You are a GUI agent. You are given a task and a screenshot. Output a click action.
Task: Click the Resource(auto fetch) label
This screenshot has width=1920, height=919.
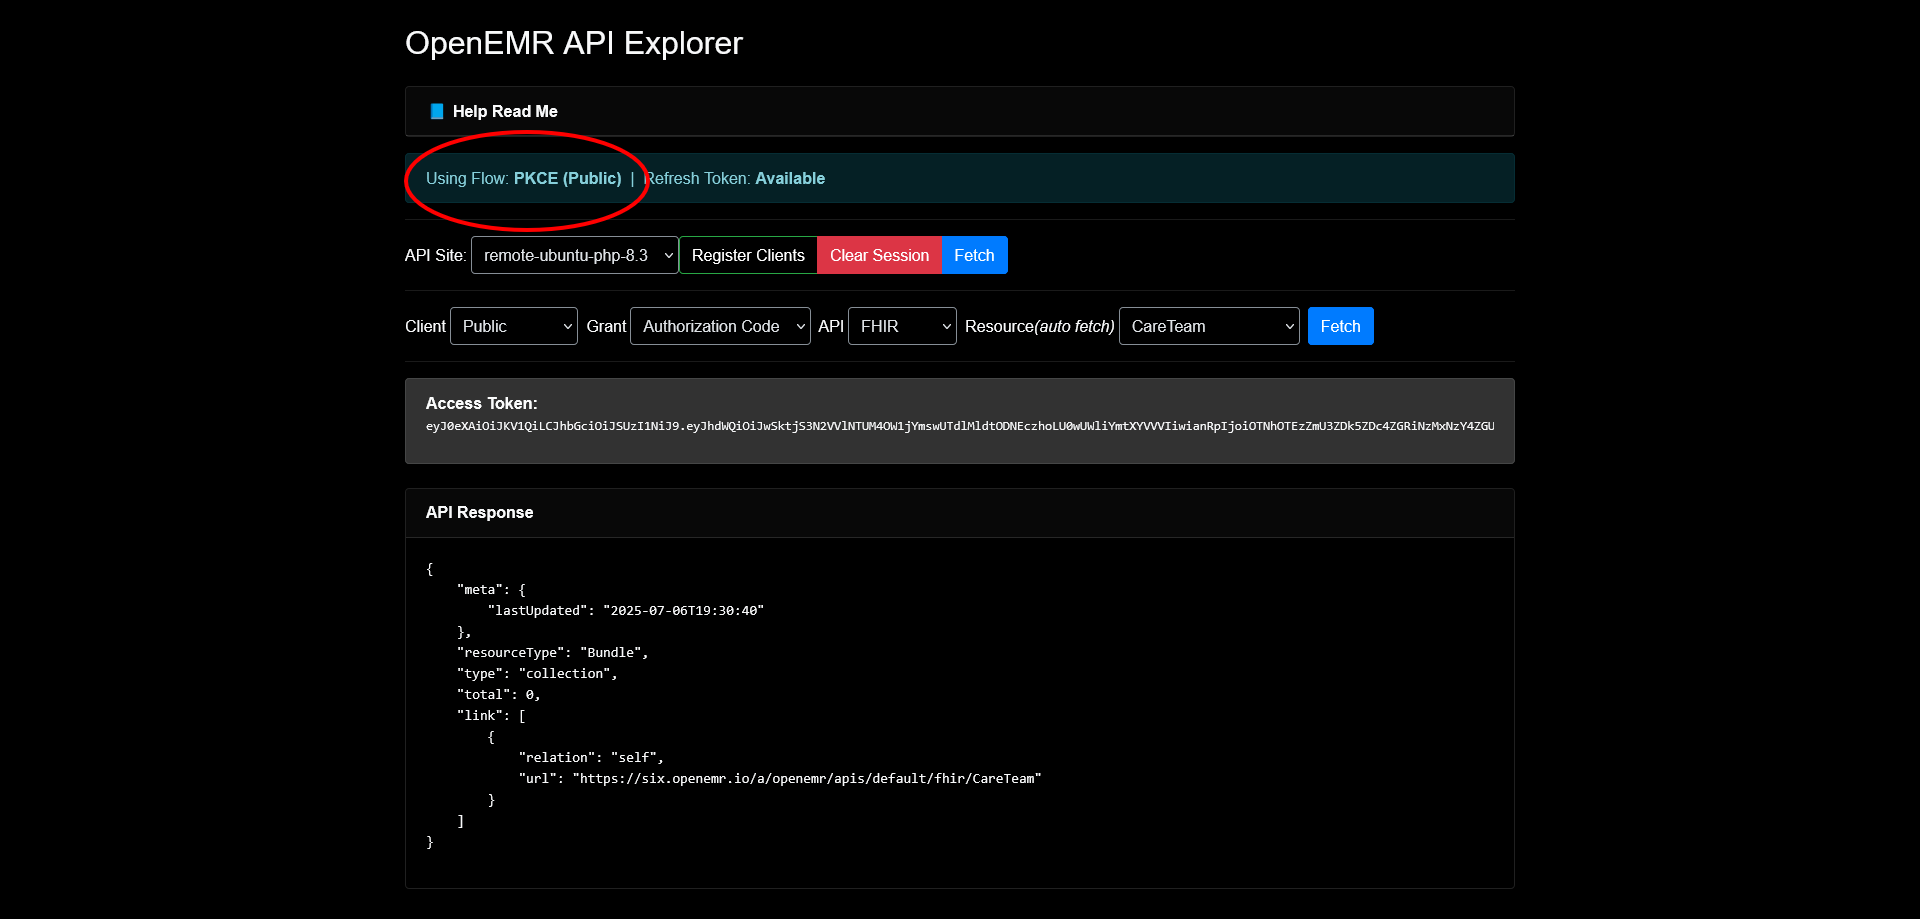pyautogui.click(x=1039, y=326)
